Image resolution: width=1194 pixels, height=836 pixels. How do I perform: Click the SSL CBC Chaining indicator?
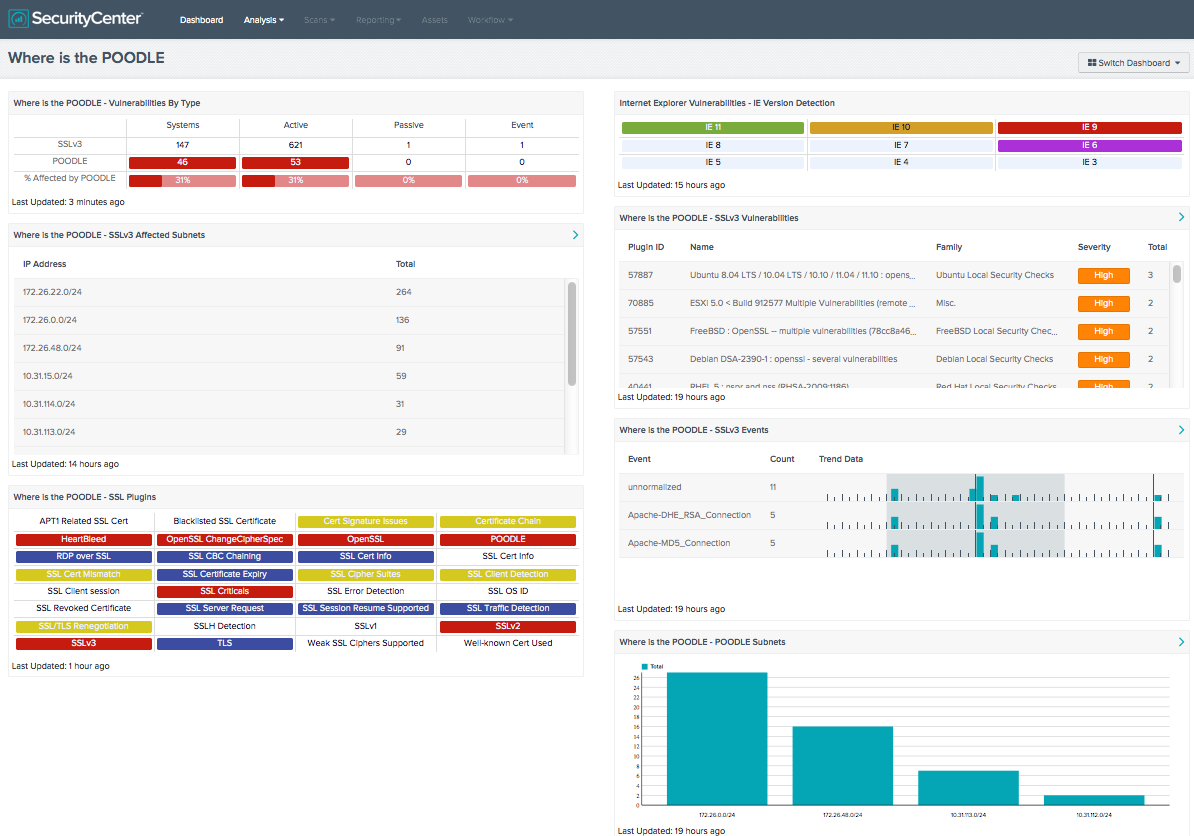(x=225, y=557)
